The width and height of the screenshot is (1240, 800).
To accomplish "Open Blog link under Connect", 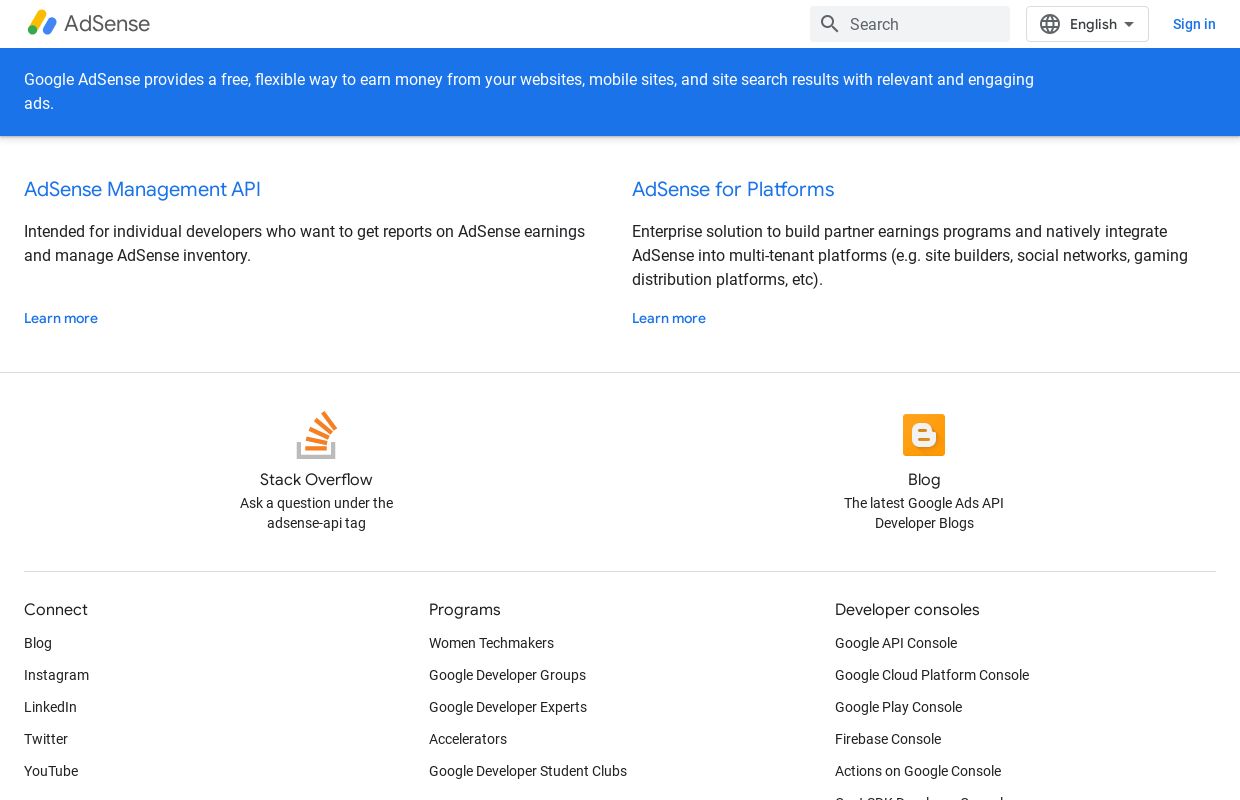I will pos(38,643).
